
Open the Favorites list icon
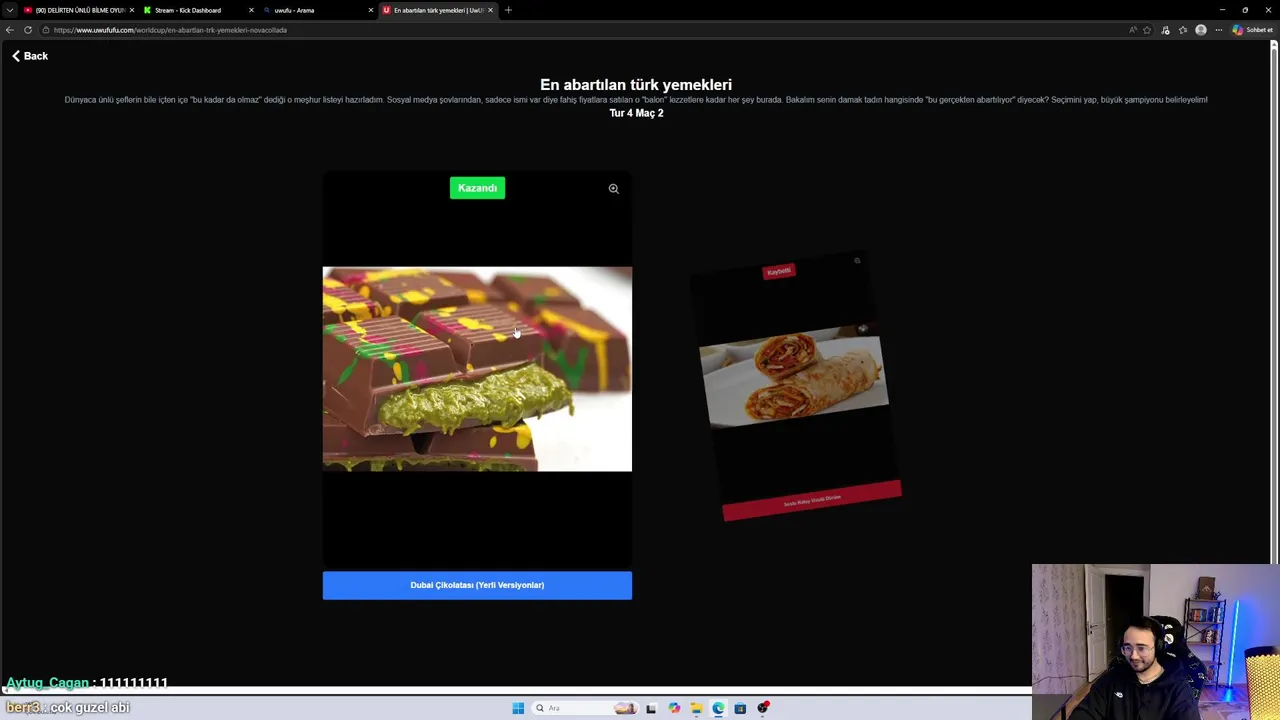[1183, 30]
